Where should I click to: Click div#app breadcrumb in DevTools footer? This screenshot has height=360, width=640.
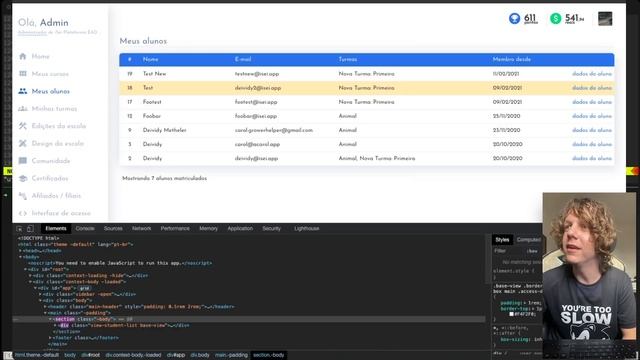(176, 355)
